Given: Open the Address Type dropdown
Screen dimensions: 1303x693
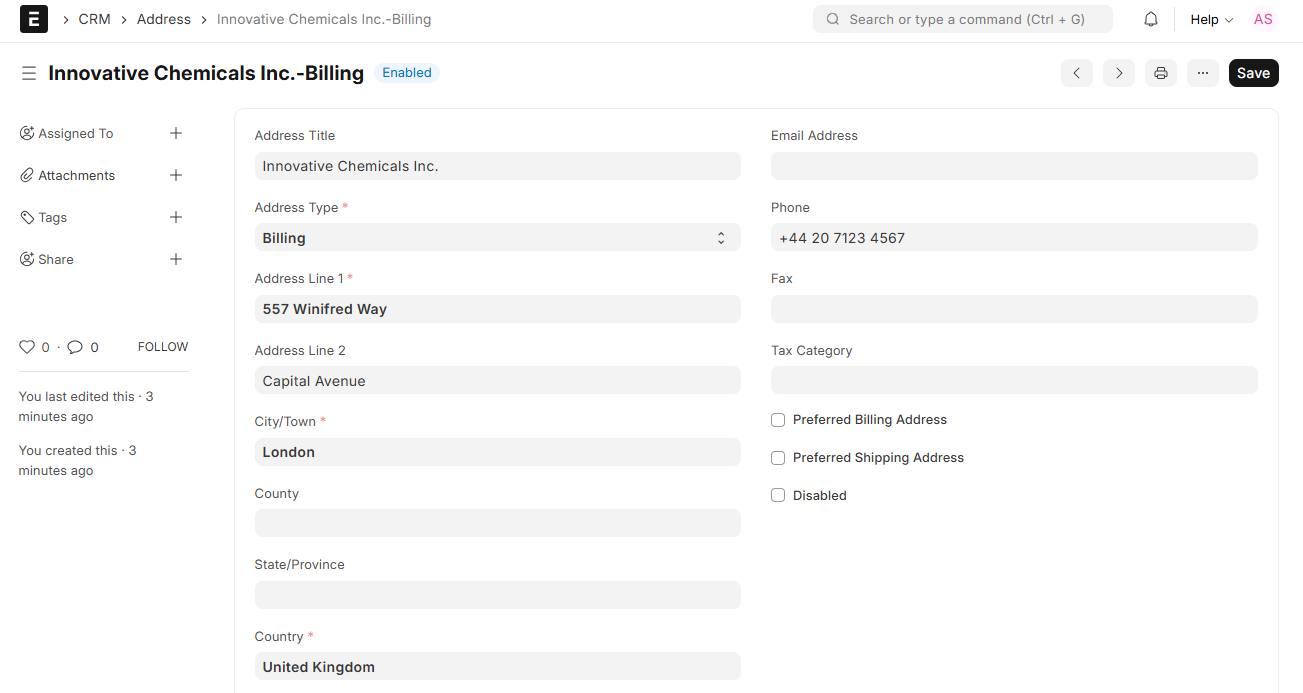Looking at the screenshot, I should click(497, 238).
